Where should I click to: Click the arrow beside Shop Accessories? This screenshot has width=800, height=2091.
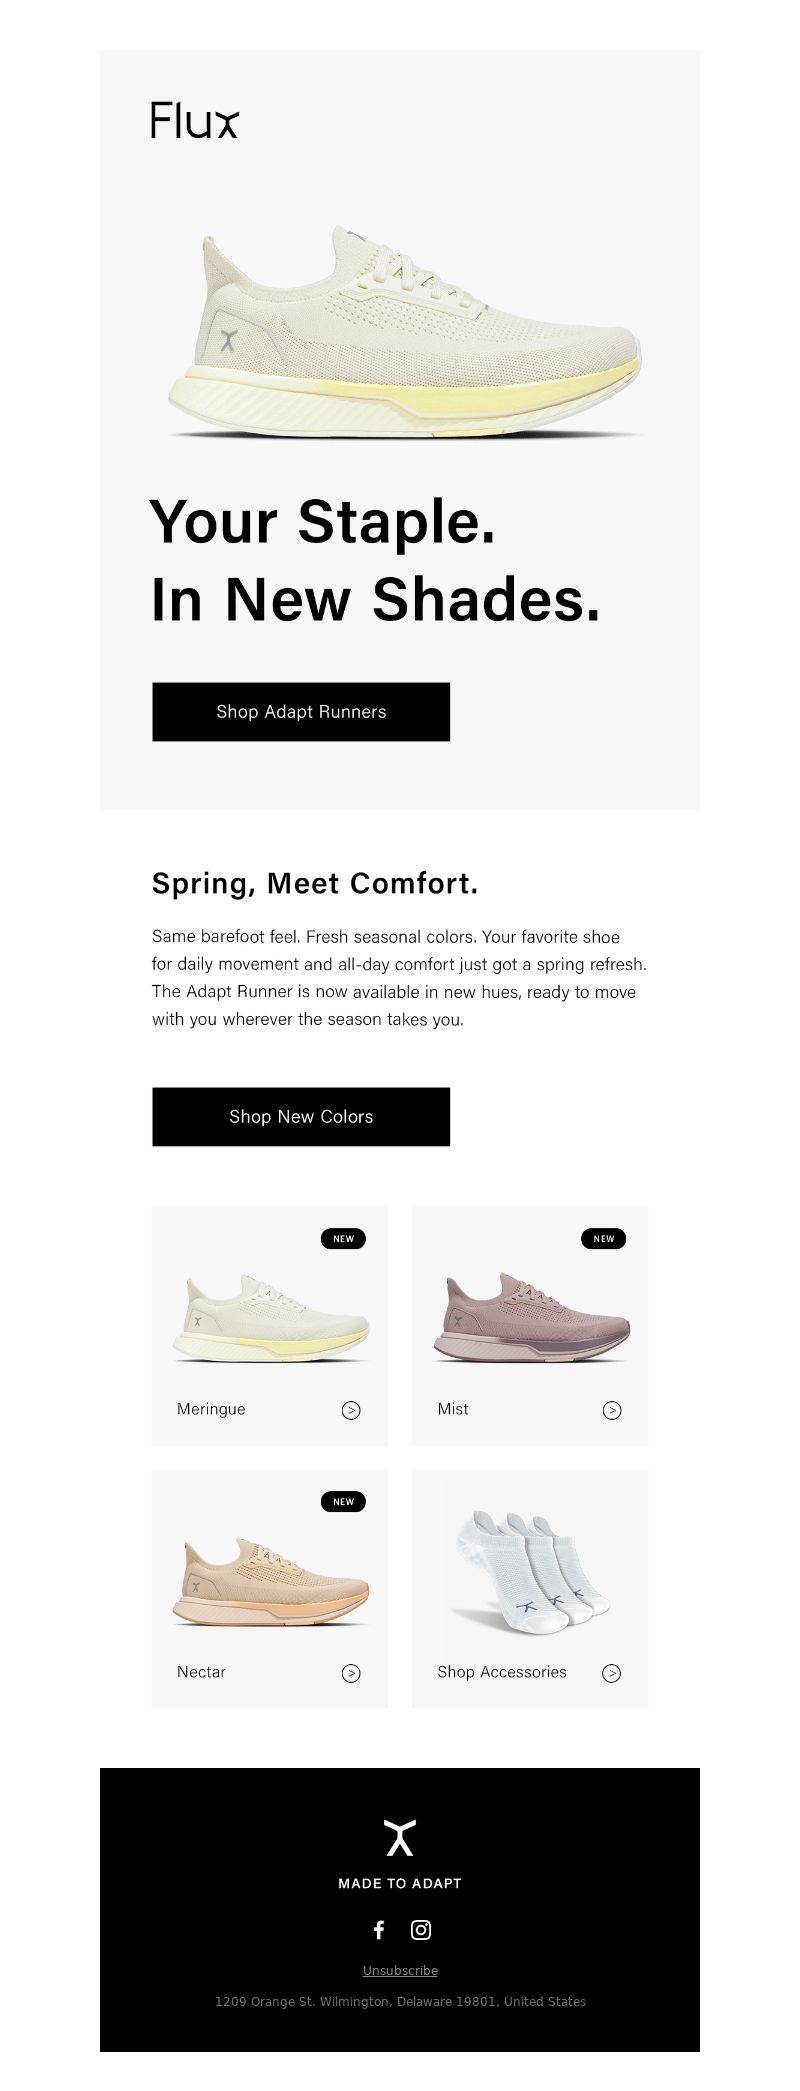coord(612,1673)
